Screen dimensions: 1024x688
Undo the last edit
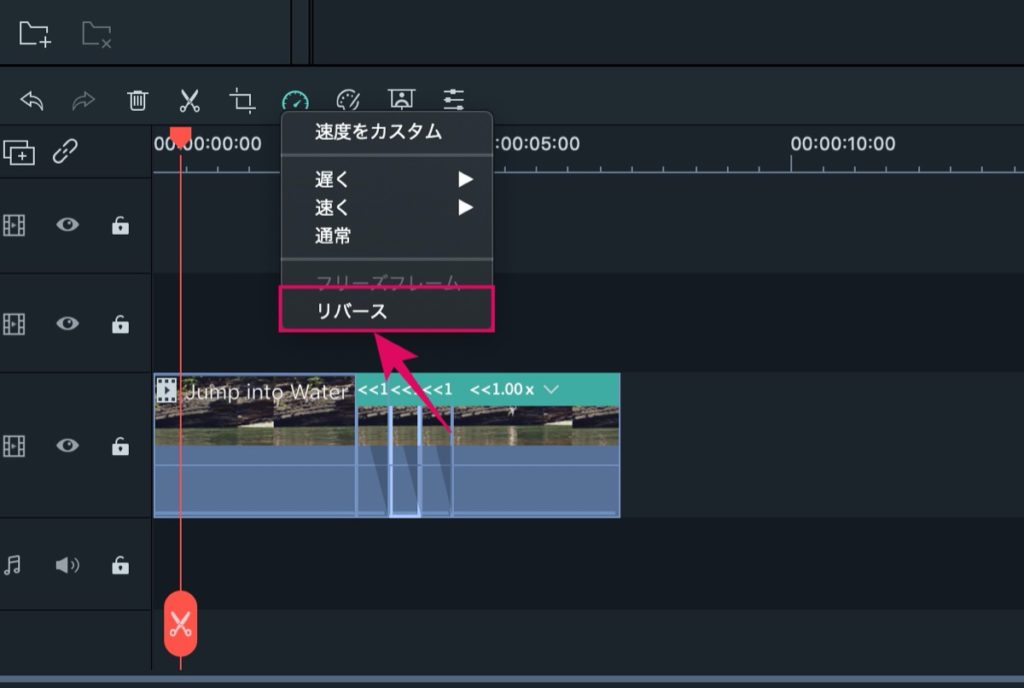click(x=32, y=101)
